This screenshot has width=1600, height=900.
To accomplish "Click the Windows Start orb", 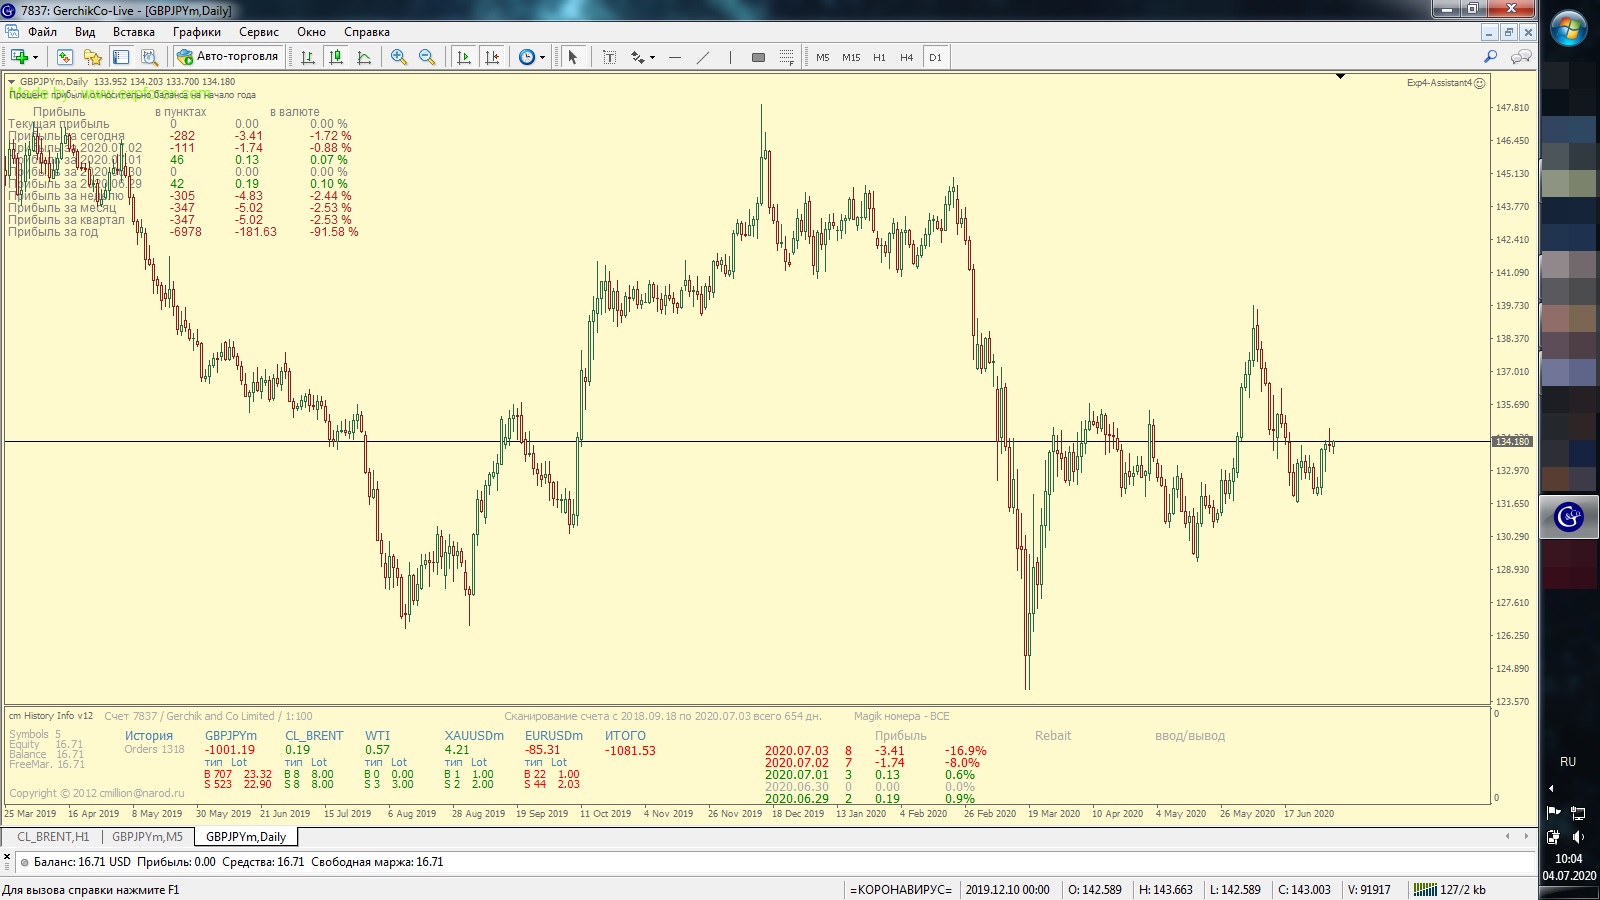I will (x=1568, y=28).
